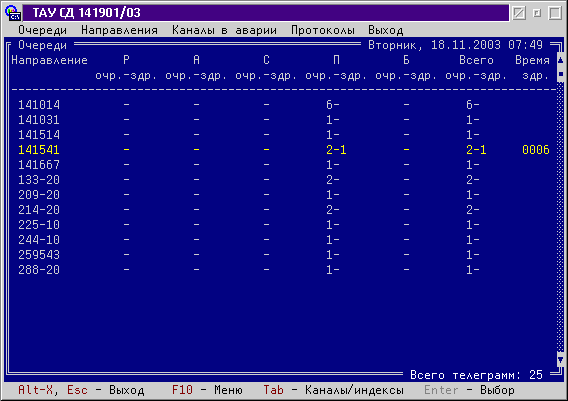Click the Б column header
Screen dimensions: 568x401
click(x=406, y=60)
